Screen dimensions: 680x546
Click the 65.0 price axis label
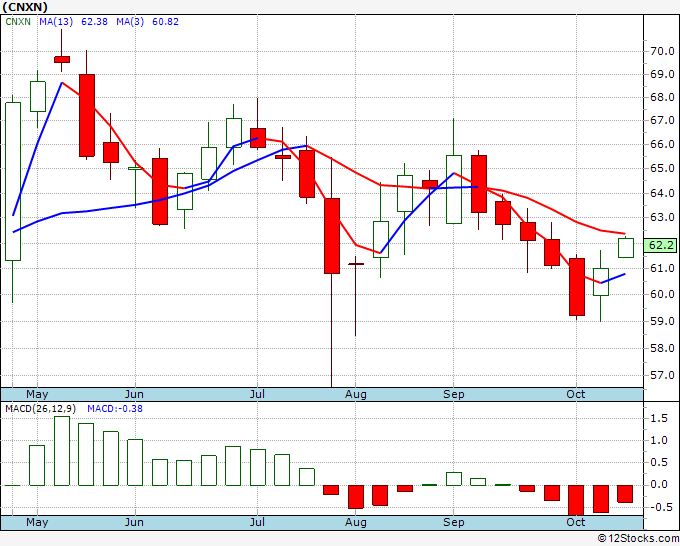[x=662, y=168]
